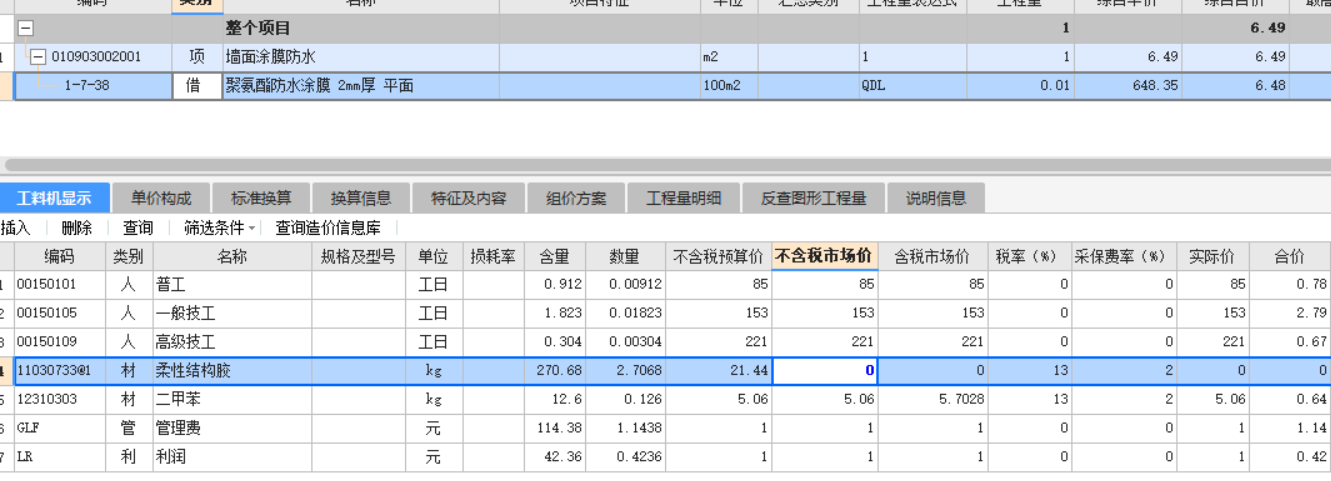Click the LR code cell

click(x=59, y=458)
